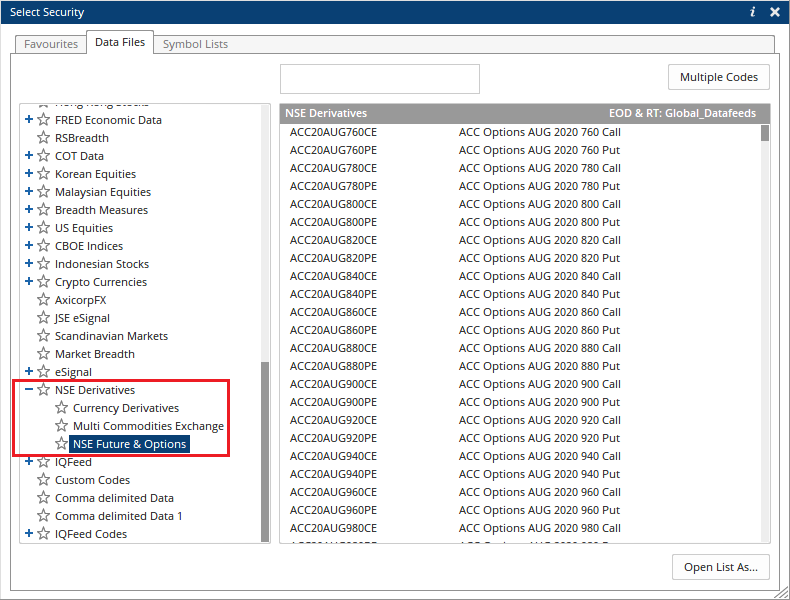
Task: Expand COT Data tree node
Action: click(x=29, y=155)
